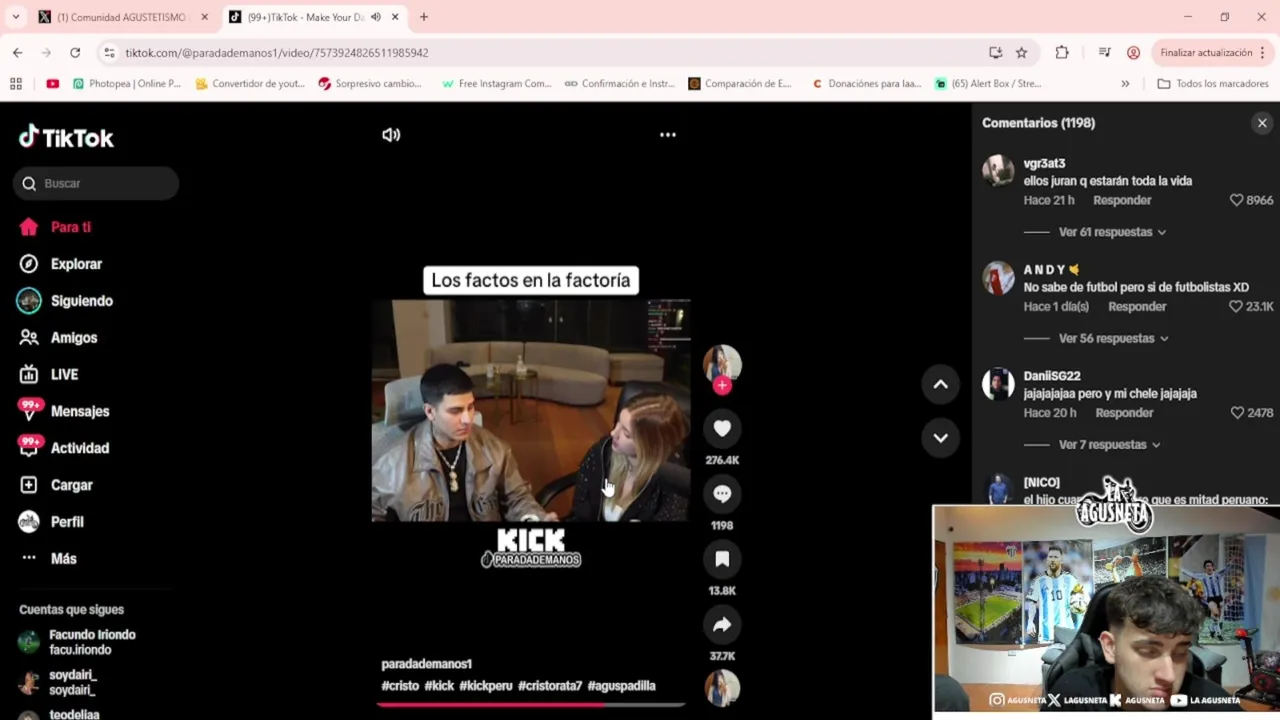
Task: Open the three-dot video options menu
Action: [x=668, y=135]
